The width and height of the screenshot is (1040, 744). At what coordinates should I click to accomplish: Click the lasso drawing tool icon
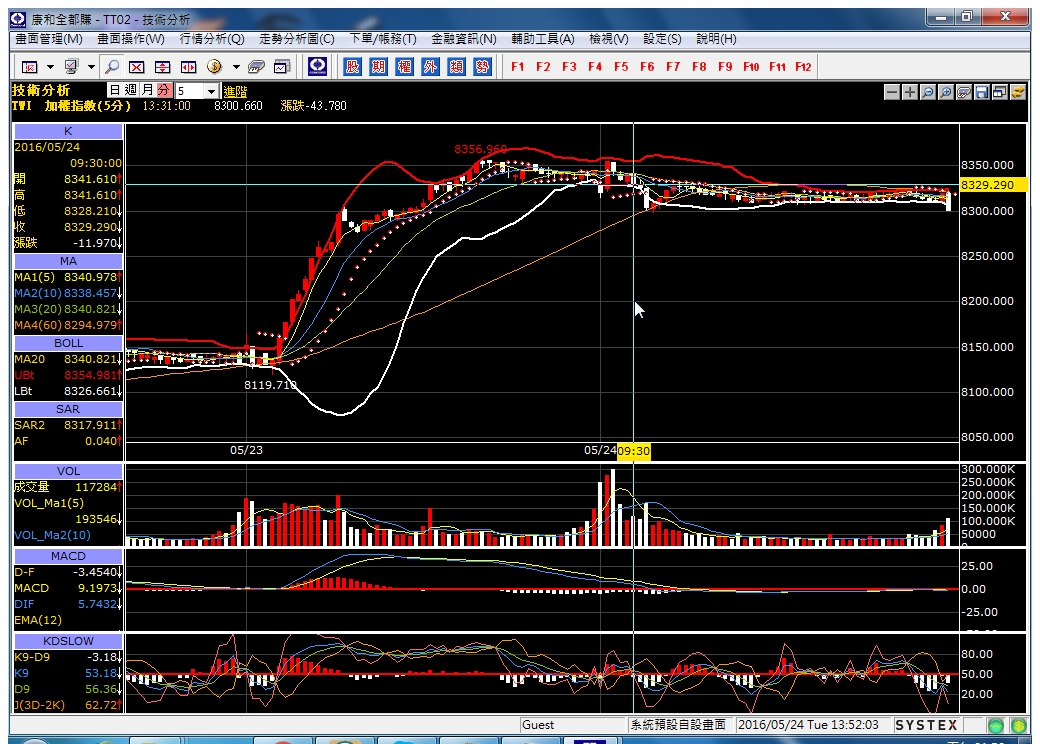pyautogui.click(x=964, y=92)
